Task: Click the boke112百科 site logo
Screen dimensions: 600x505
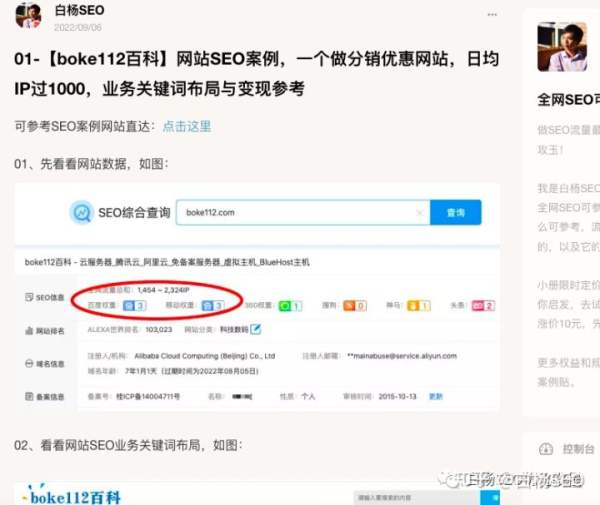Action: (x=72, y=496)
